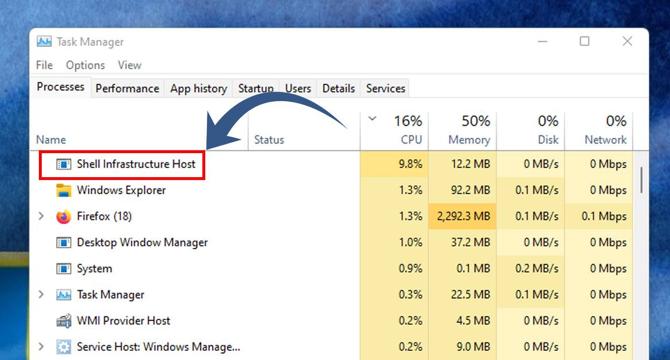Click the Firefox browser icon

click(x=64, y=217)
